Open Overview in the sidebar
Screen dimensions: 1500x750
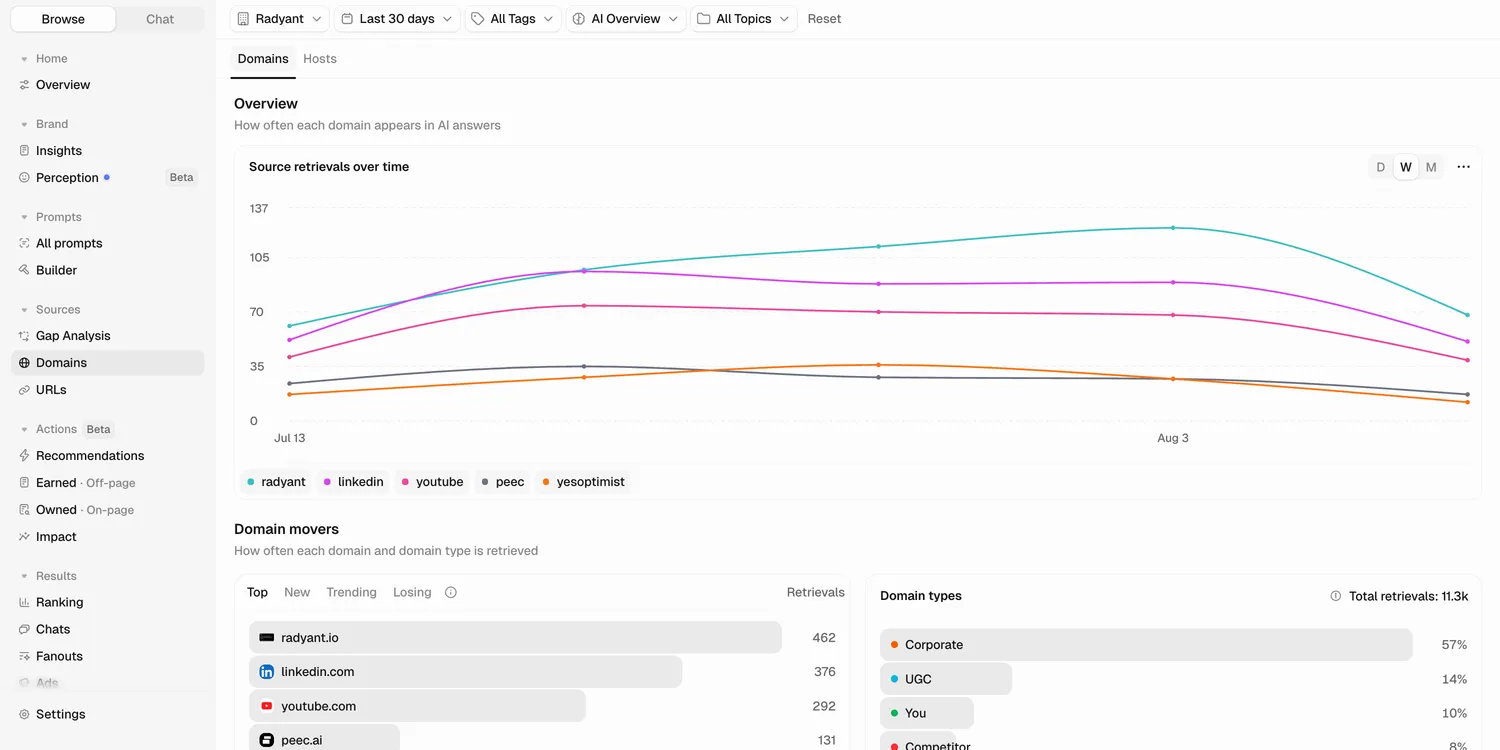63,85
